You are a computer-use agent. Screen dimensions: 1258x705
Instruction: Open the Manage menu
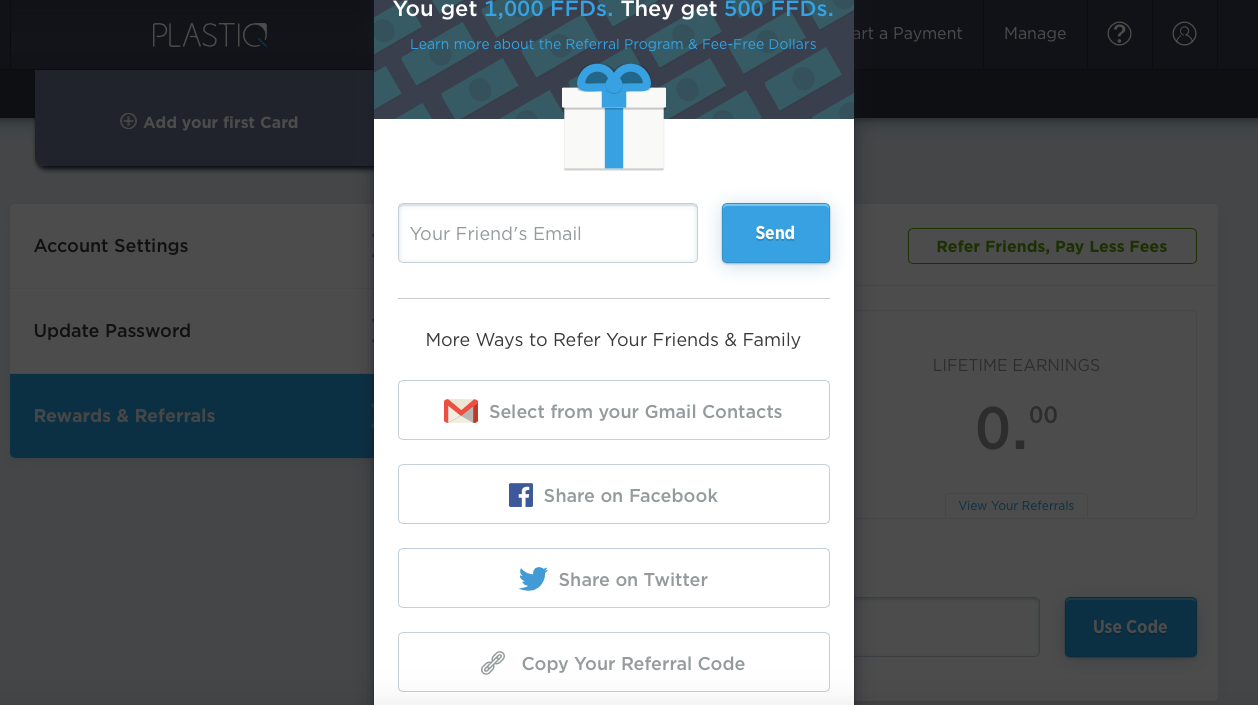1035,33
